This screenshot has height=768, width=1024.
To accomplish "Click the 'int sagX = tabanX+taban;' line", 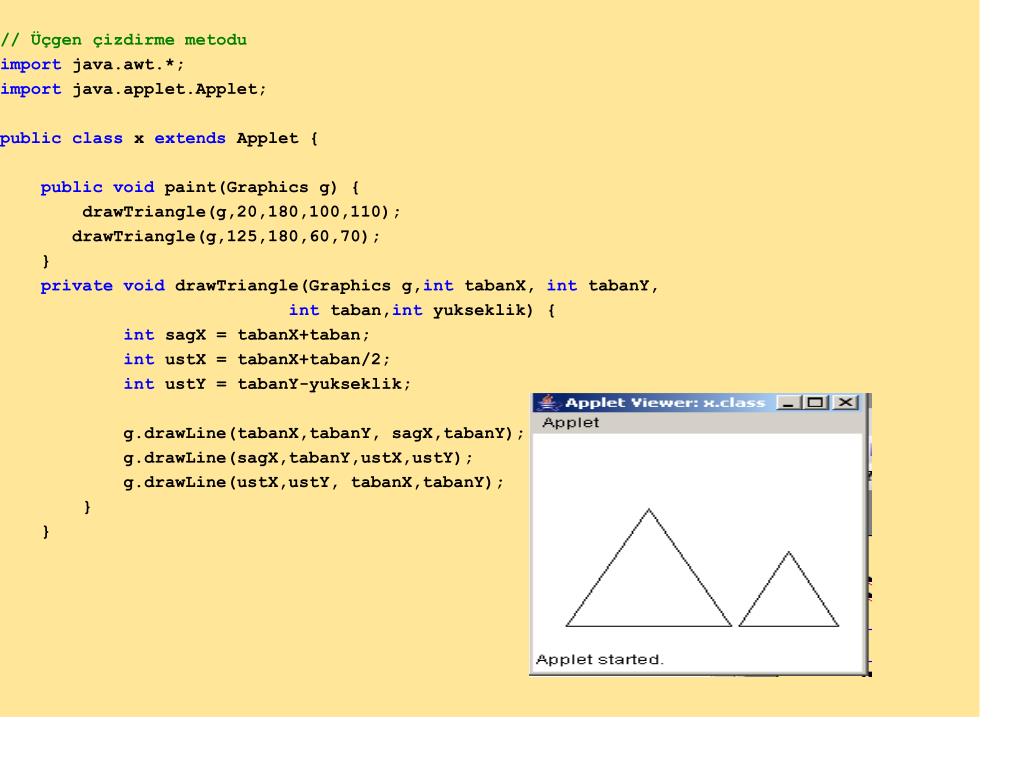I will click(x=246, y=335).
